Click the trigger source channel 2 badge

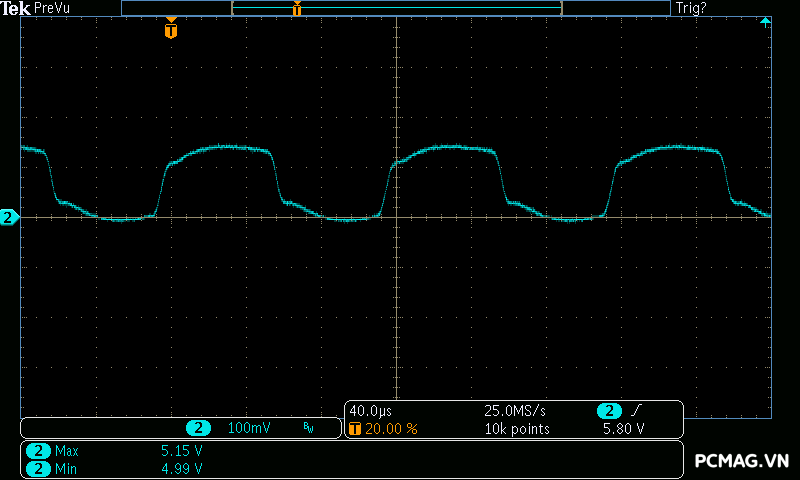(608, 411)
